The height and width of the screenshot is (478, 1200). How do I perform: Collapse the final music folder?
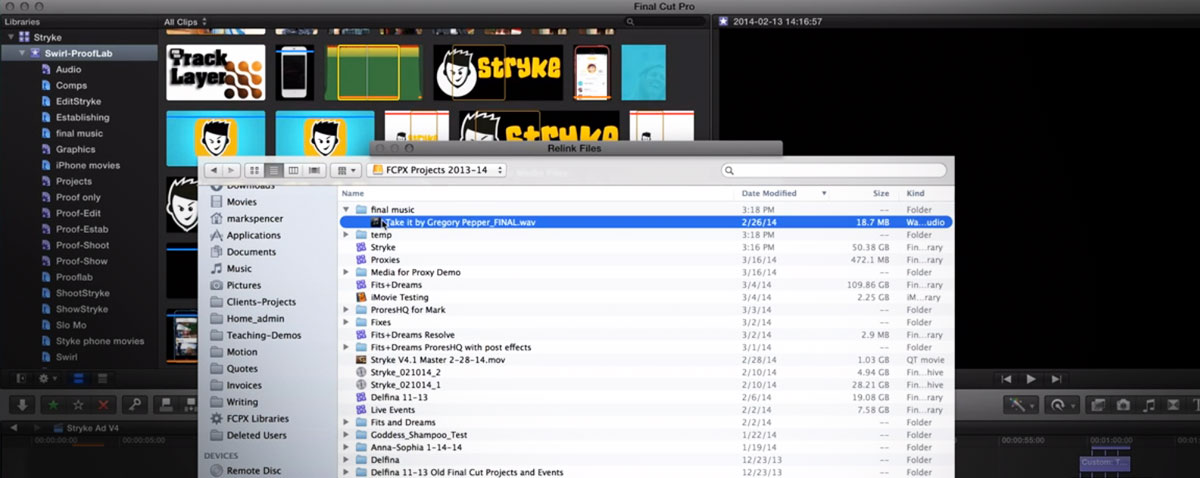pyautogui.click(x=347, y=209)
